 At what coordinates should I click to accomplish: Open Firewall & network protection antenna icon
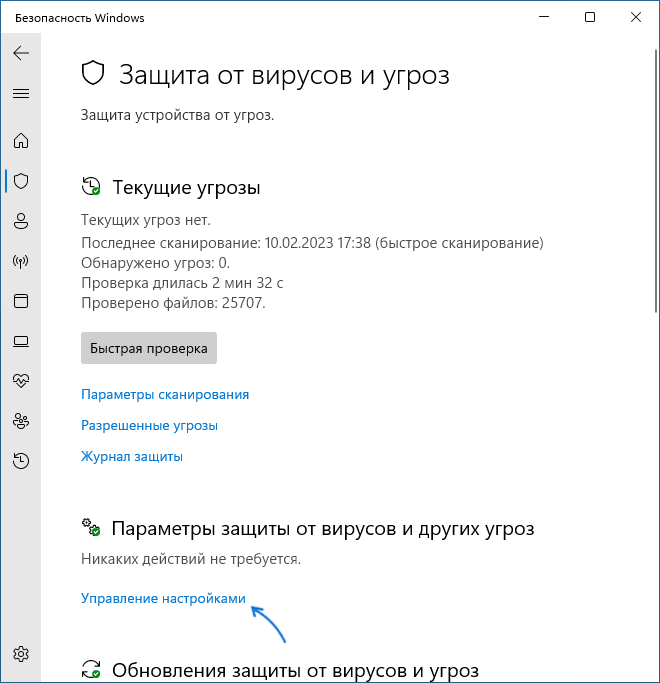[x=21, y=261]
